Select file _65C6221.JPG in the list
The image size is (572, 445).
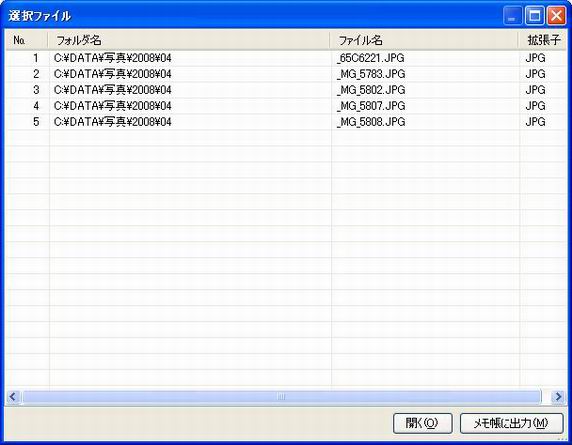371,58
